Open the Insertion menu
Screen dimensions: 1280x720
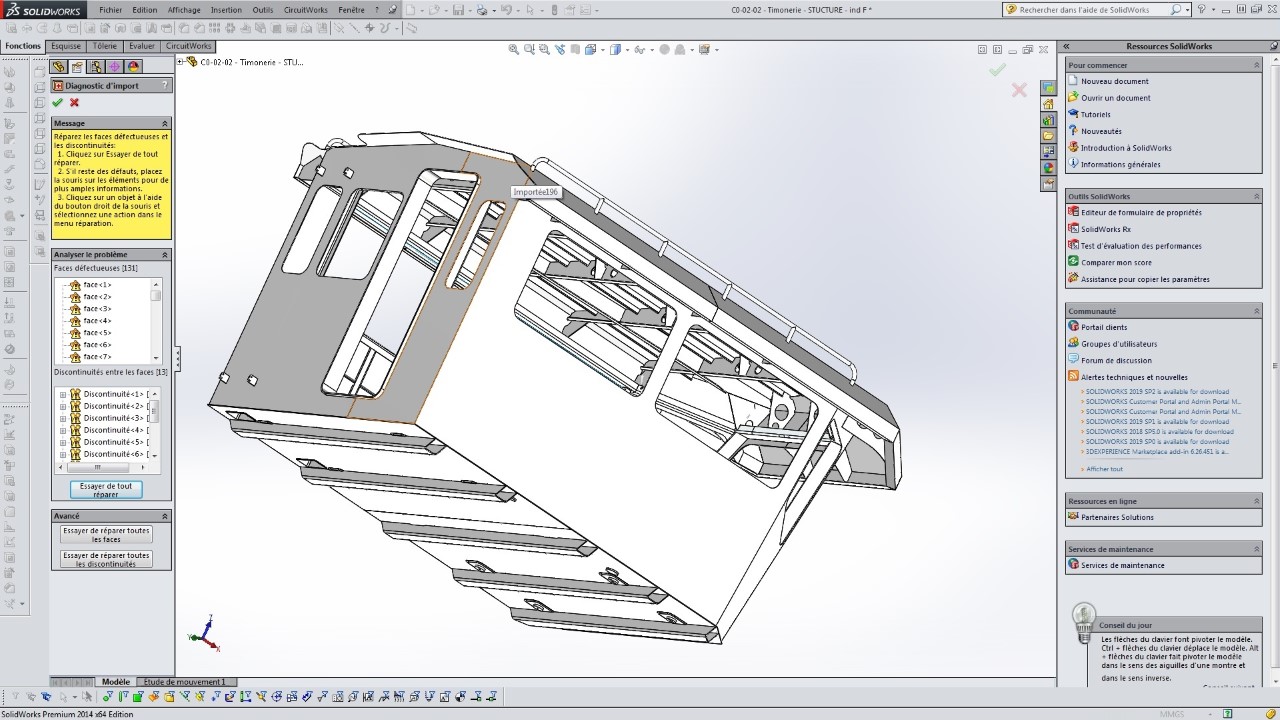click(x=226, y=9)
